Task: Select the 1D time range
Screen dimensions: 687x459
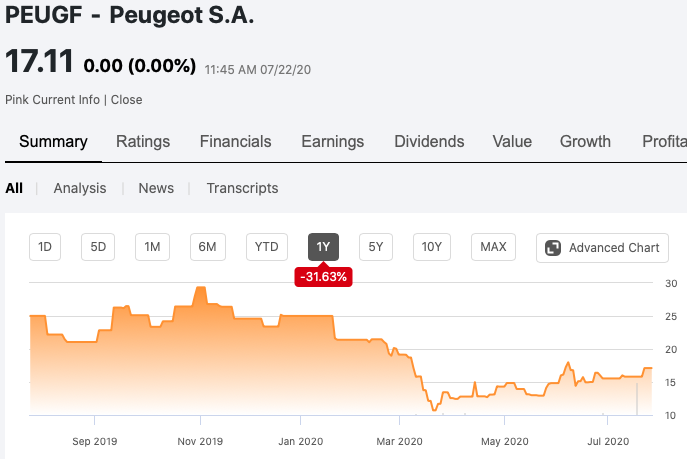Action: [x=45, y=247]
